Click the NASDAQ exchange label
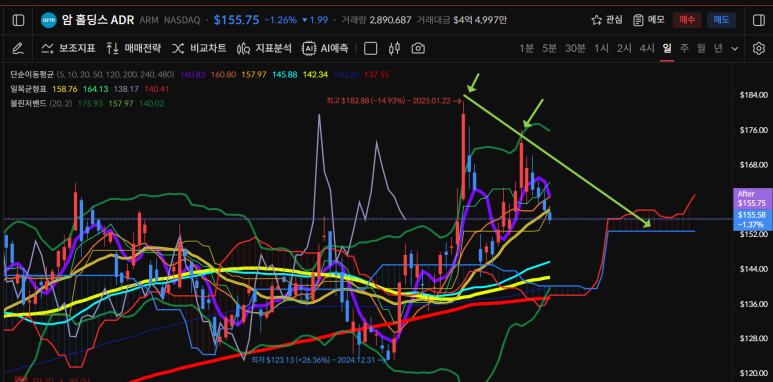This screenshot has width=773, height=382. pos(182,20)
